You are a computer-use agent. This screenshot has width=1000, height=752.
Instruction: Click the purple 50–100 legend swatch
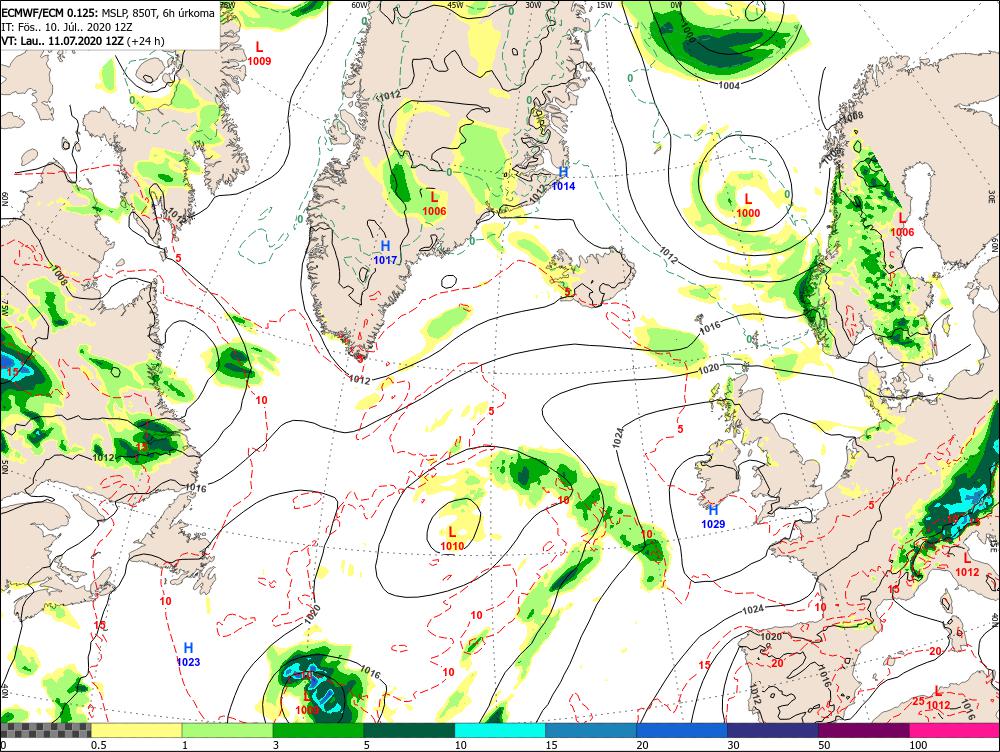point(864,730)
